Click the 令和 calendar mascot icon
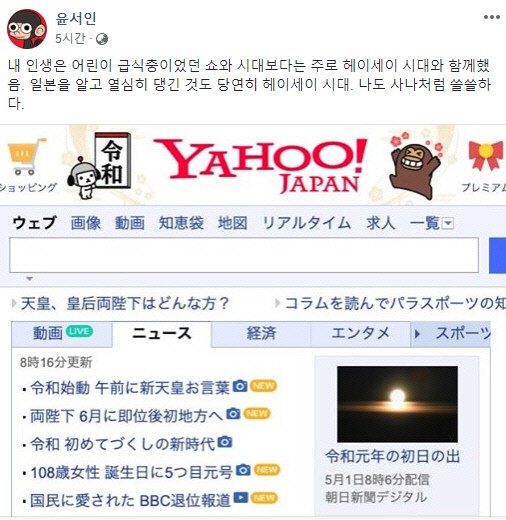 tap(99, 165)
